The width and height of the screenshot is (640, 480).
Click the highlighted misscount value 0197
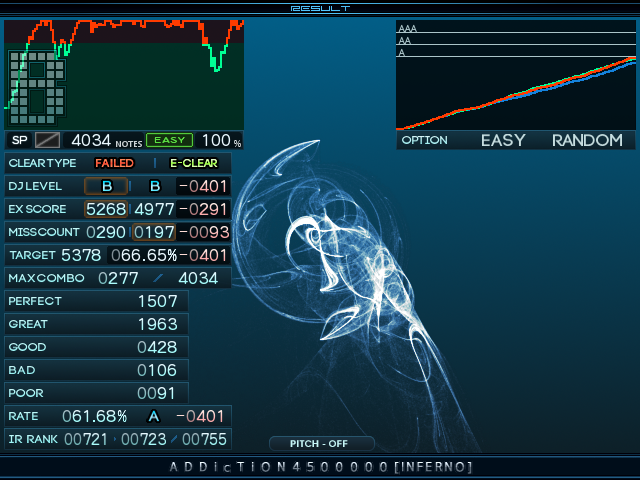click(x=154, y=232)
